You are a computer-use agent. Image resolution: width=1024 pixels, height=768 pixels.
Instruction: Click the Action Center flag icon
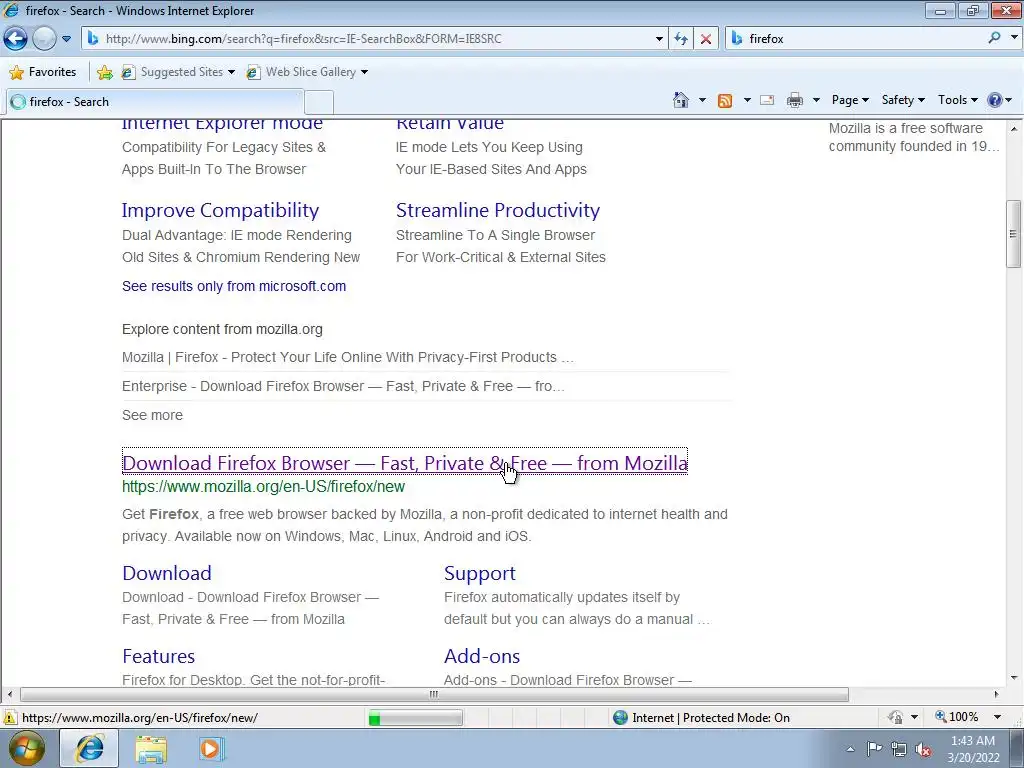pos(874,748)
